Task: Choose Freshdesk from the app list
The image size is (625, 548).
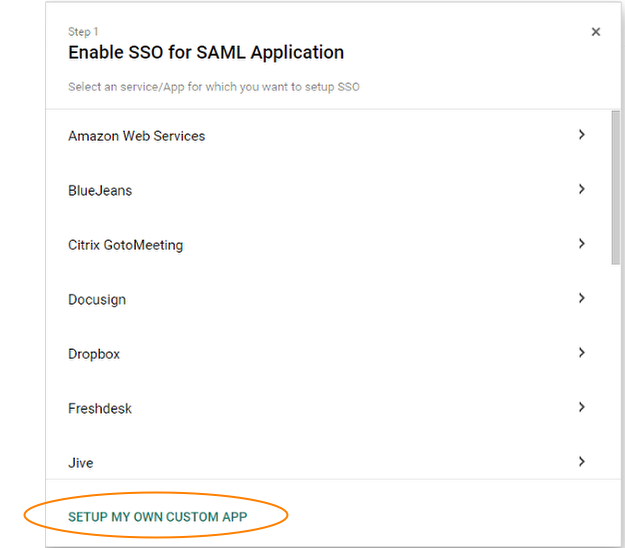Action: tap(100, 408)
